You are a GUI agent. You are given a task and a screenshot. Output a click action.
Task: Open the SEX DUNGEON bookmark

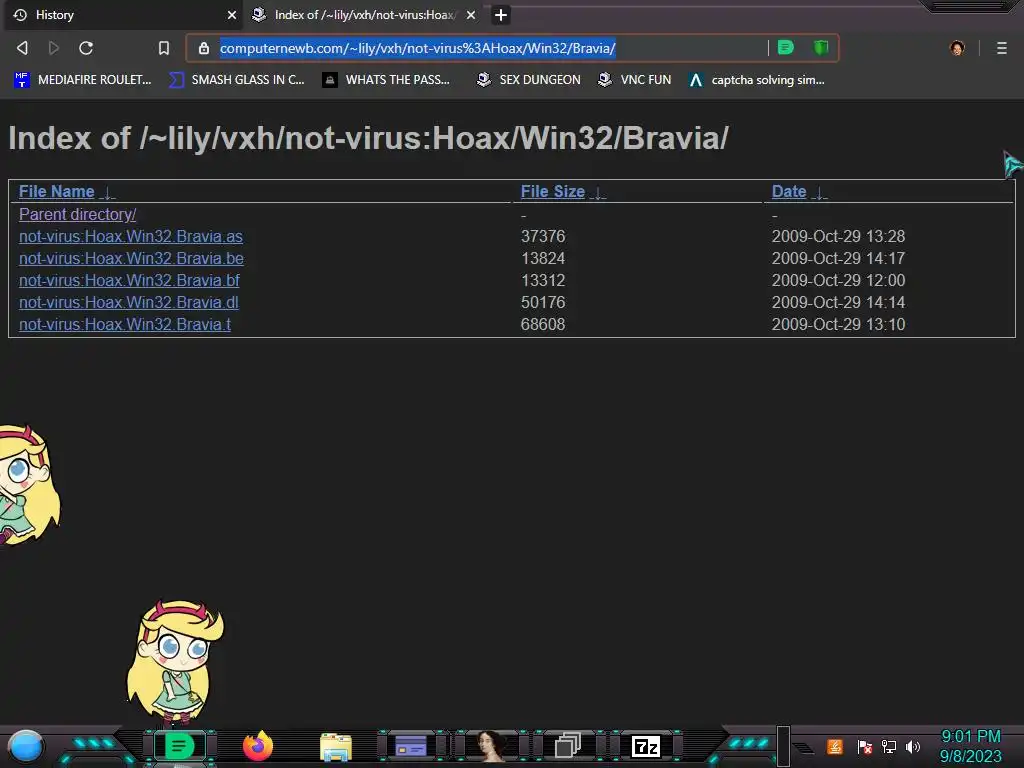click(x=528, y=80)
